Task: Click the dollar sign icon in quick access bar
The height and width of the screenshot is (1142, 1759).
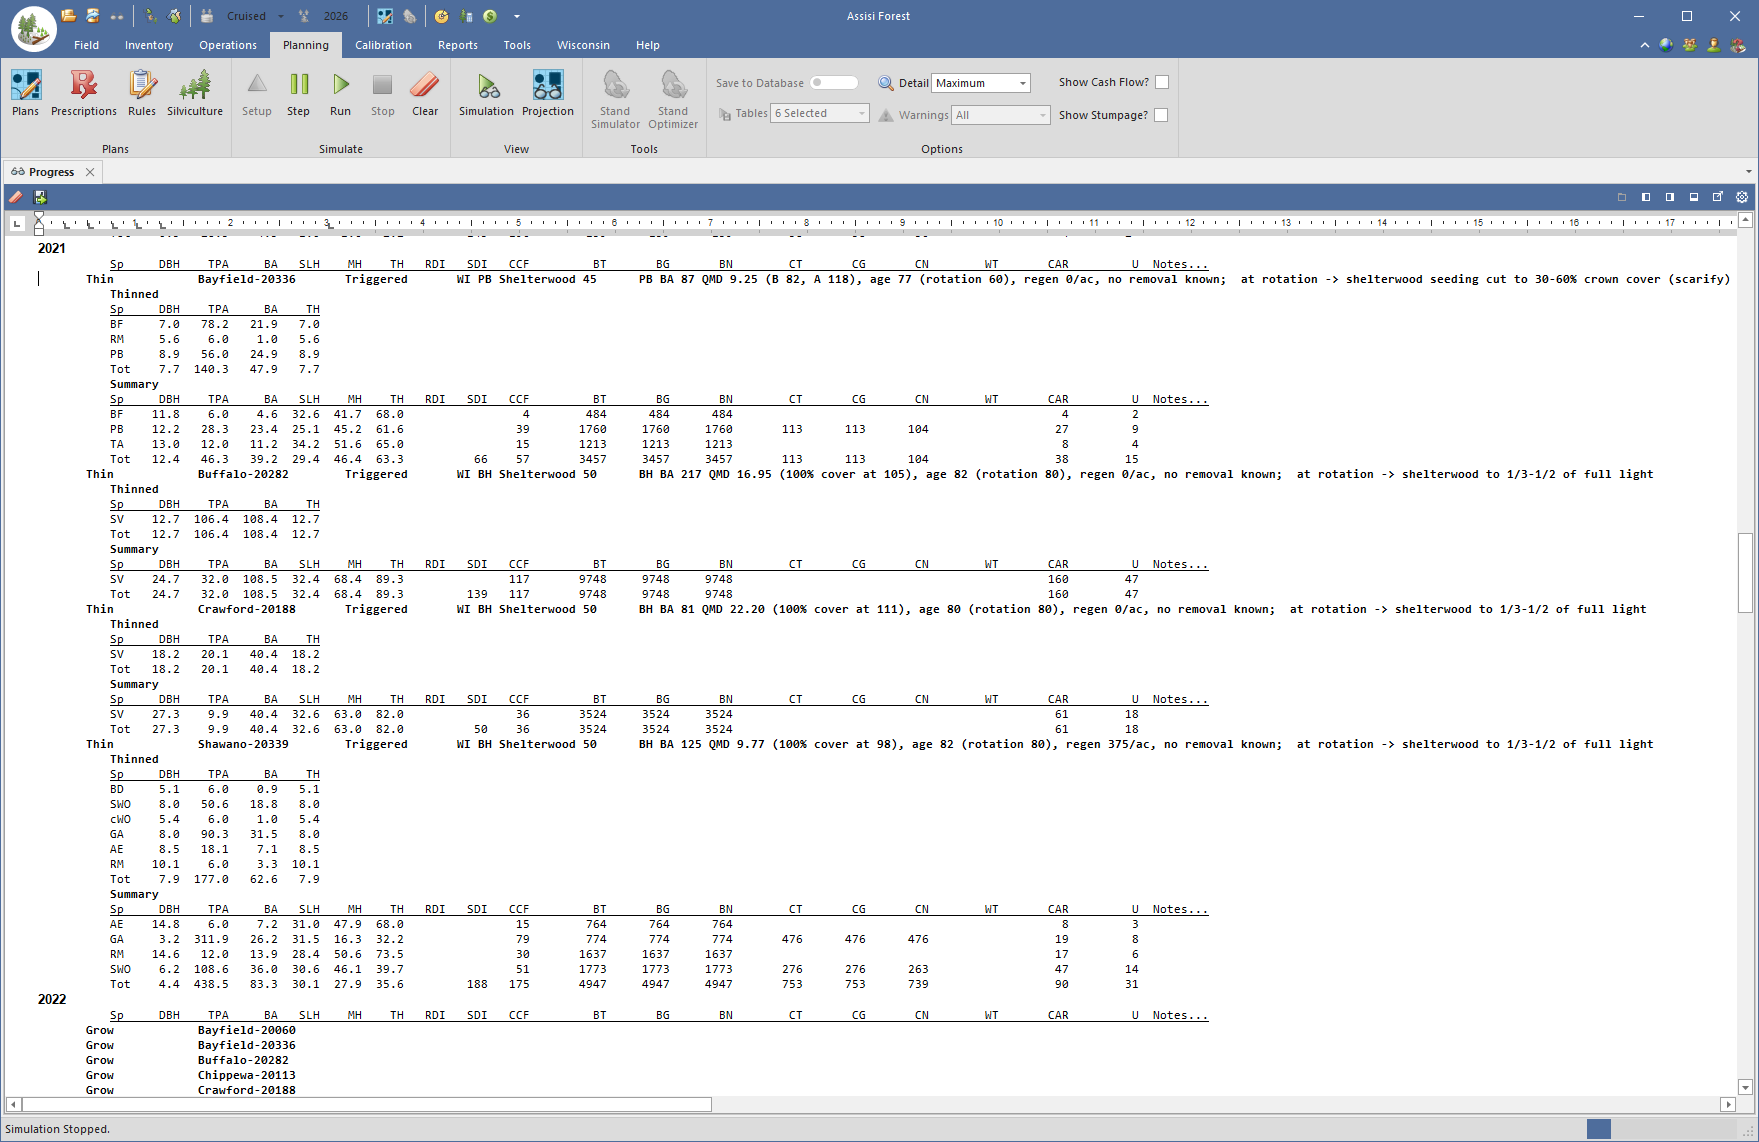Action: 490,16
